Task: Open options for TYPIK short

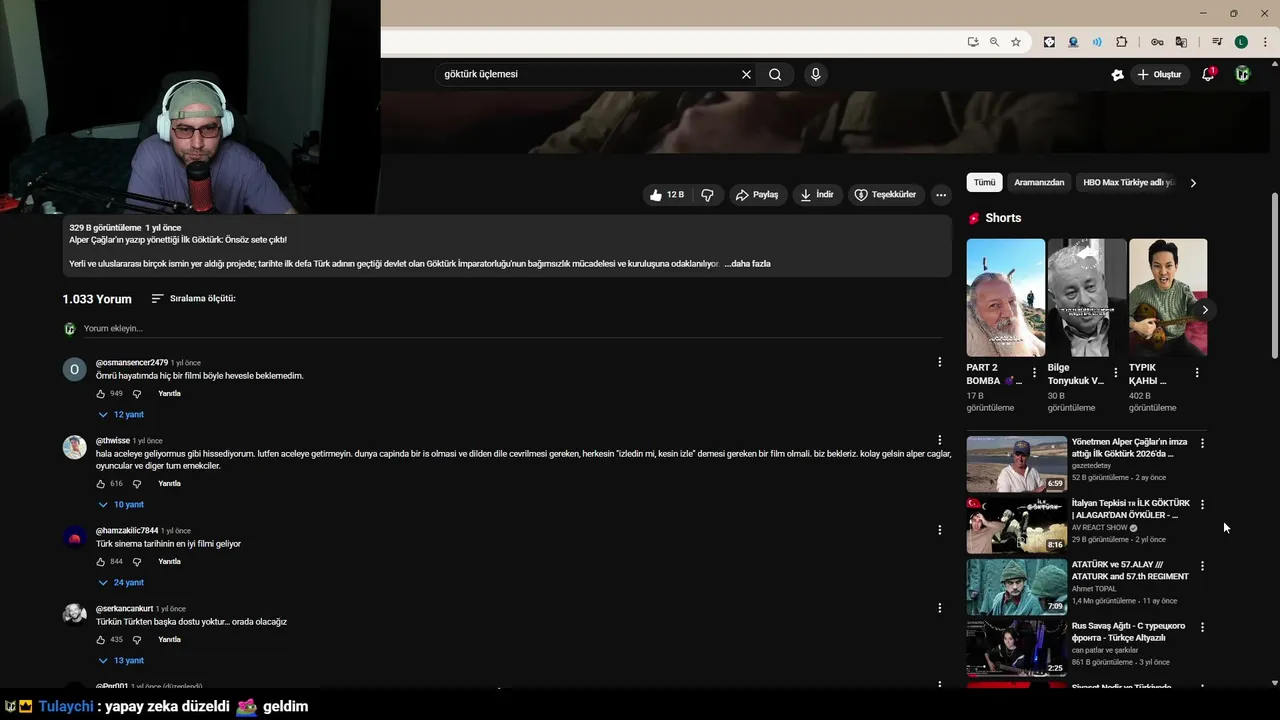Action: (x=1197, y=373)
